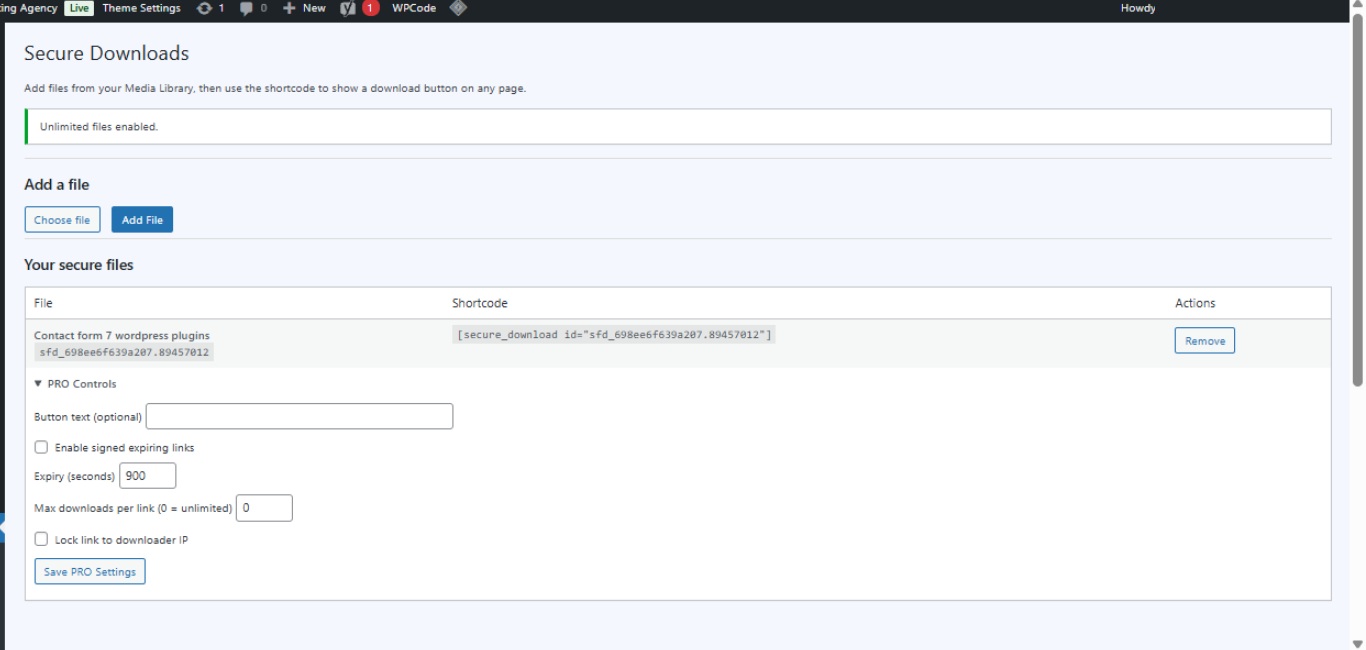
Task: Open the WPCode admin bar menu
Action: pyautogui.click(x=414, y=8)
